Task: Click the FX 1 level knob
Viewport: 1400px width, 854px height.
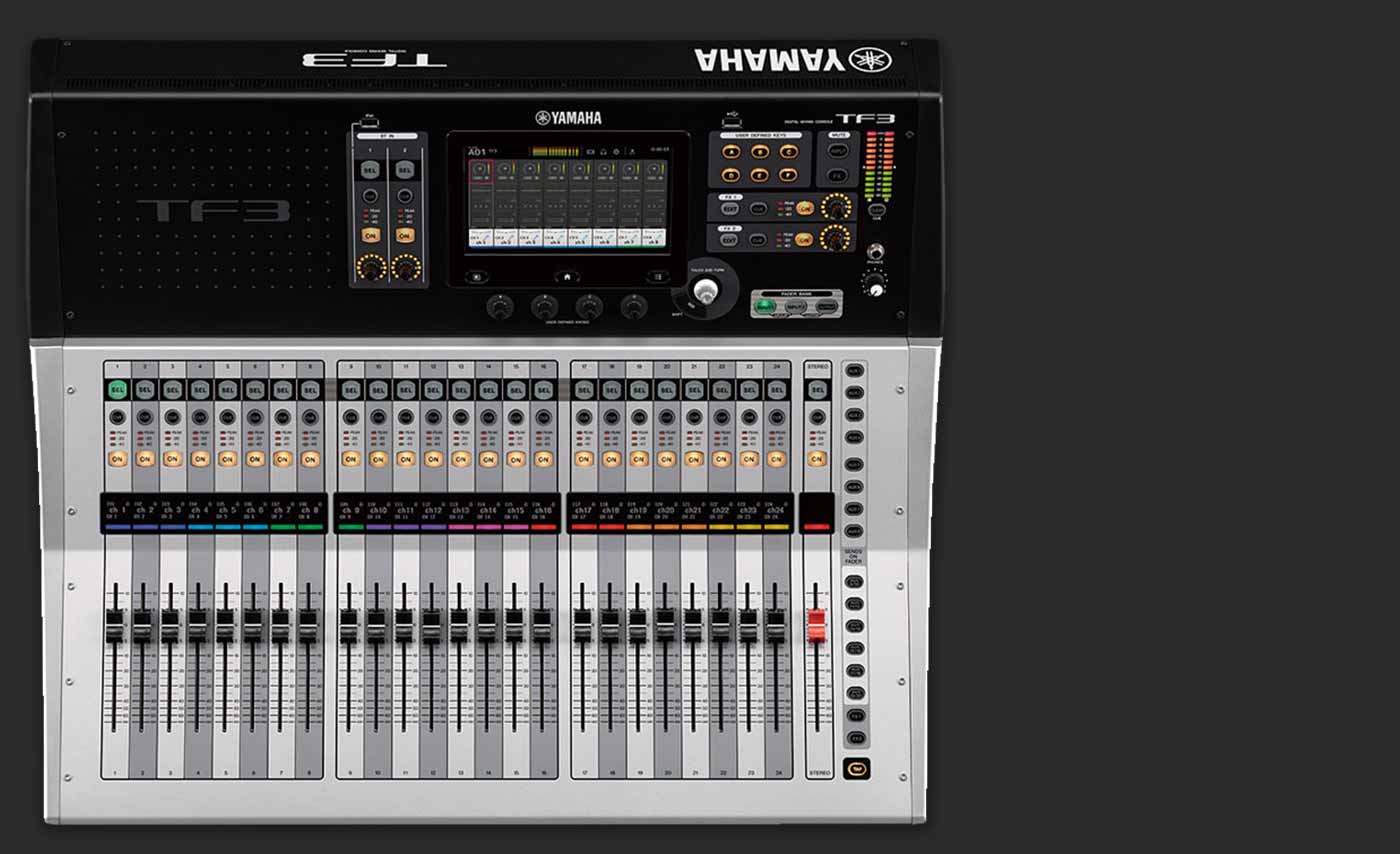Action: click(836, 206)
